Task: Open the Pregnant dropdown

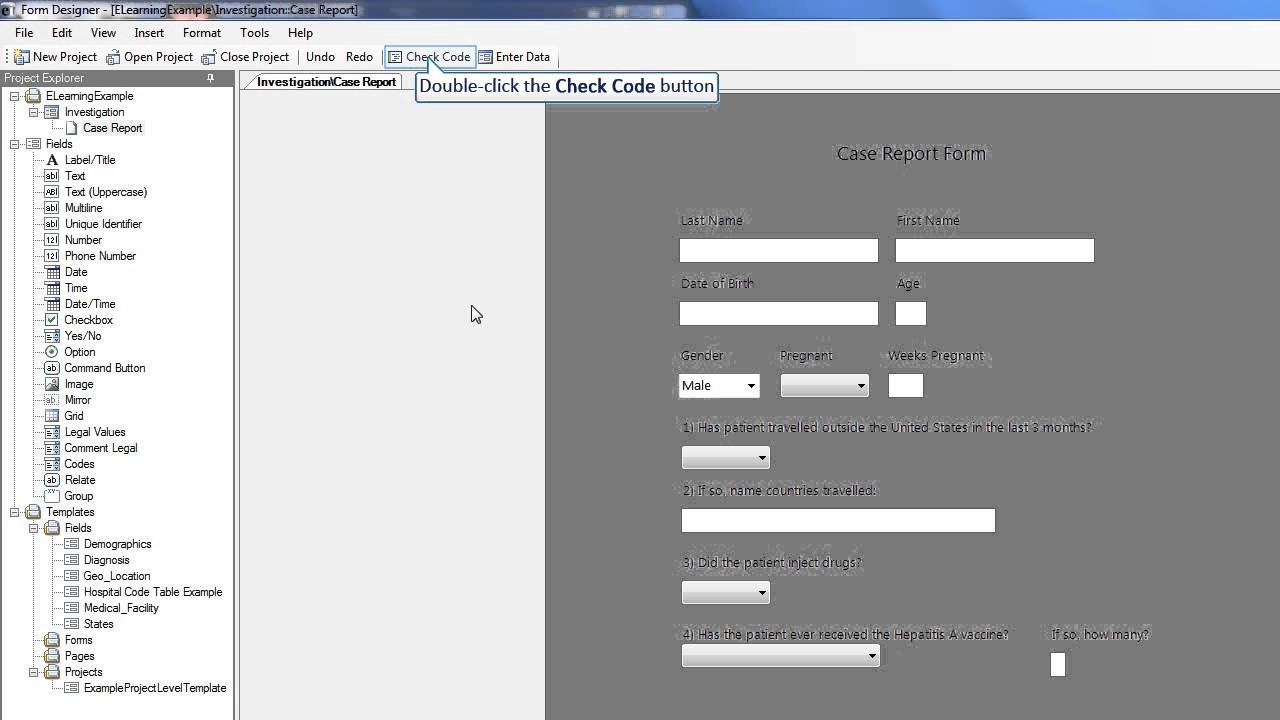Action: 860,386
